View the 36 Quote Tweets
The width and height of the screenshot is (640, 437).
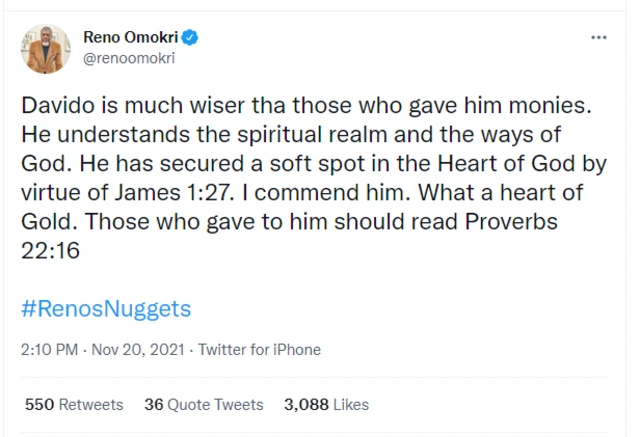click(204, 405)
